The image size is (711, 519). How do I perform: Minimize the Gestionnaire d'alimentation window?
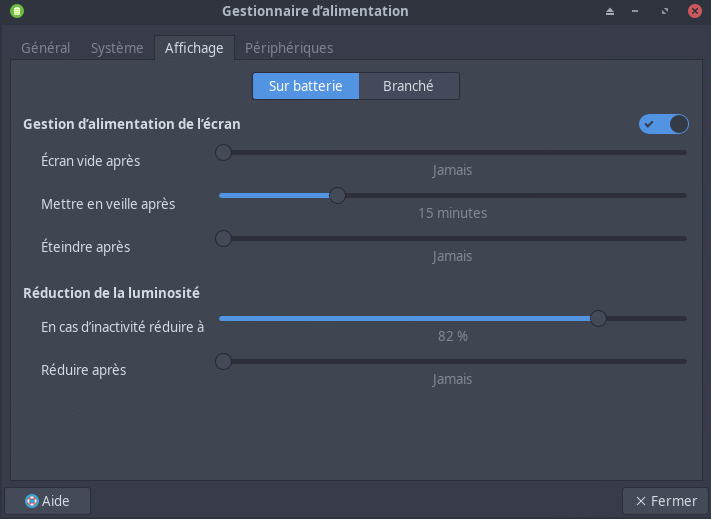pos(638,11)
